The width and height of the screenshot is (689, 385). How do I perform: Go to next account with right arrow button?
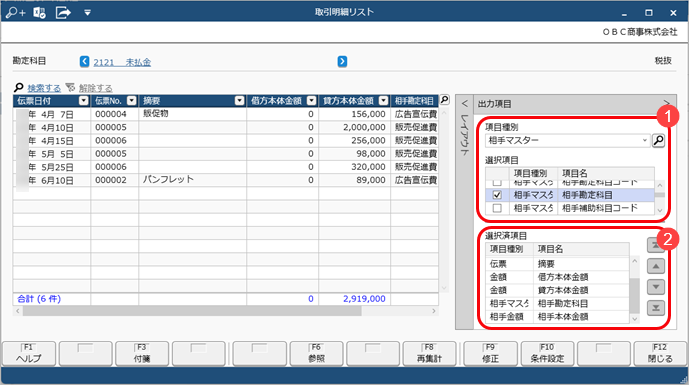342,62
